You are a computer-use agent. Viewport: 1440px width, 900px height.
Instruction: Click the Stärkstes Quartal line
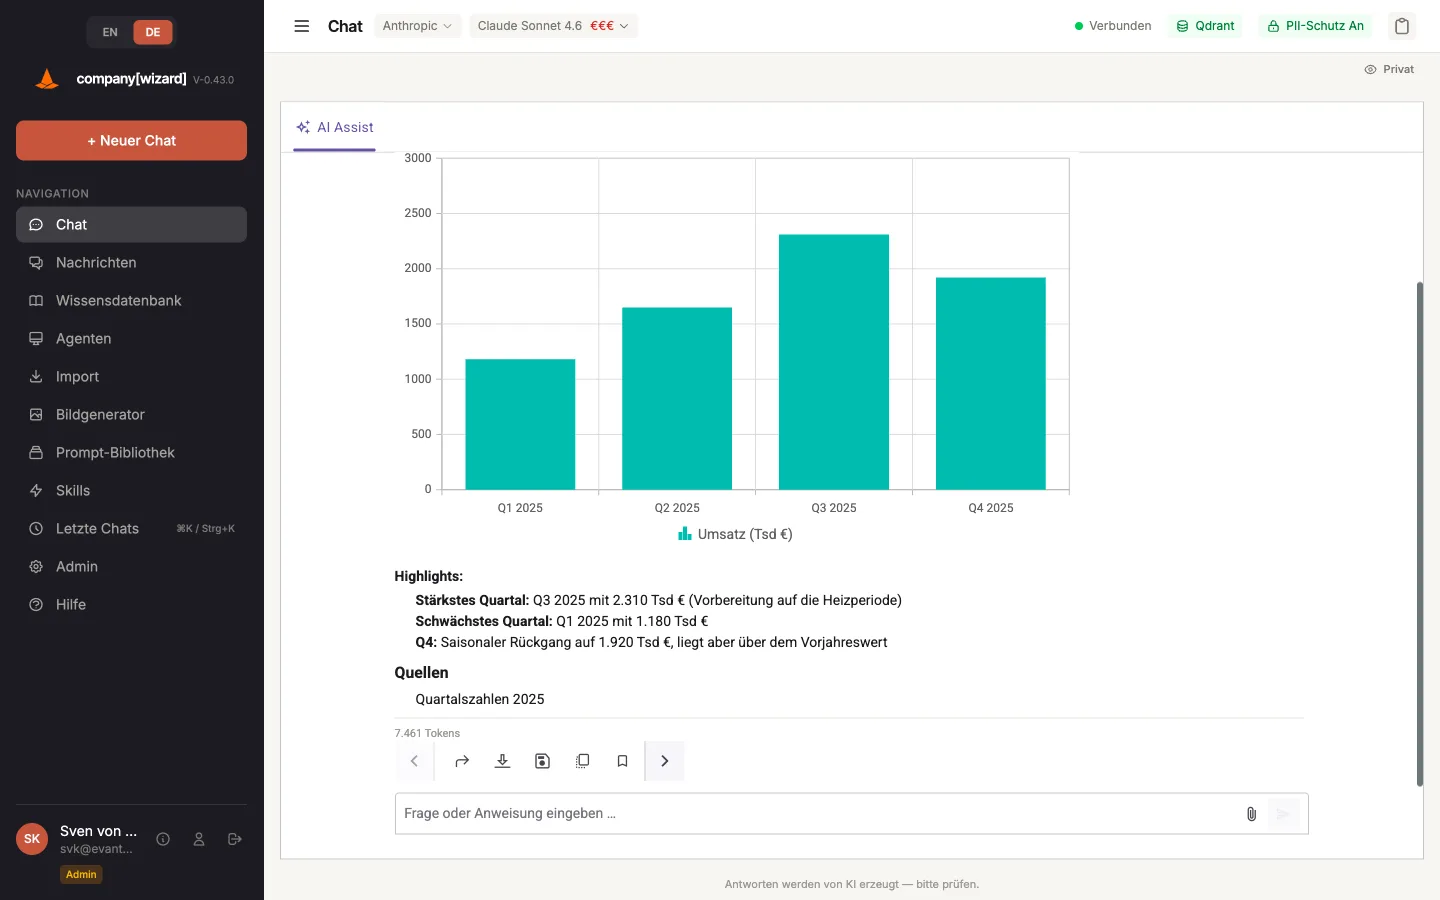click(658, 600)
